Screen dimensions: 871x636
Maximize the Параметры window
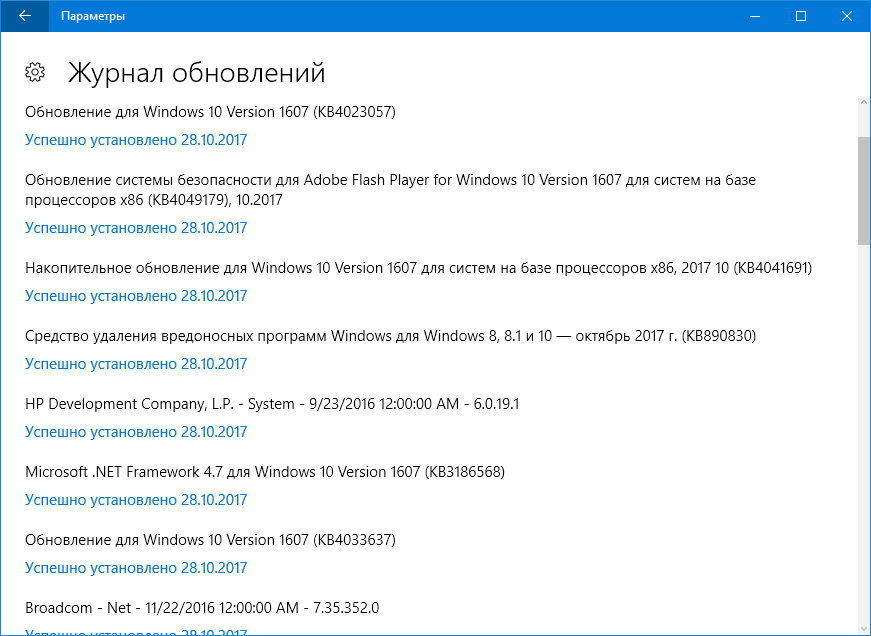[x=801, y=16]
